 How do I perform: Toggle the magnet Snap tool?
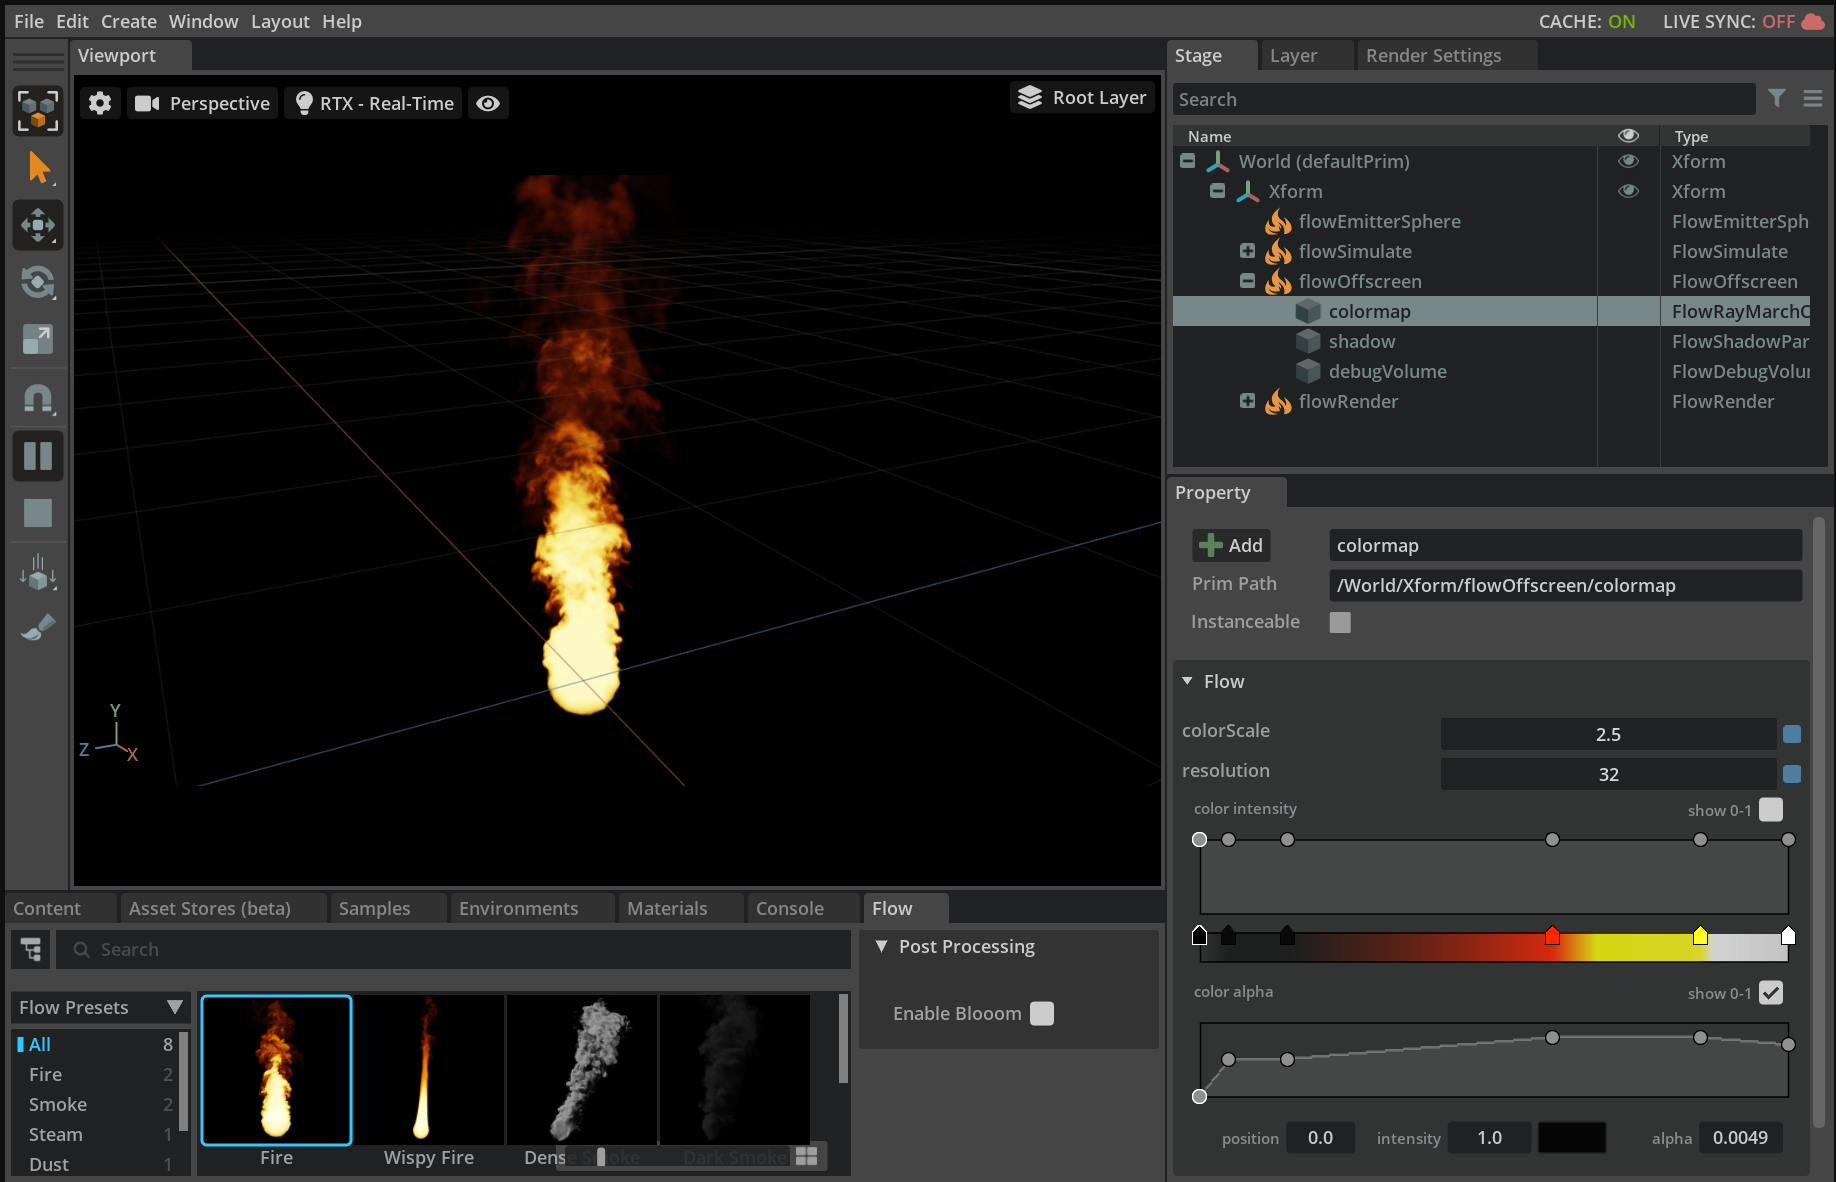(38, 400)
